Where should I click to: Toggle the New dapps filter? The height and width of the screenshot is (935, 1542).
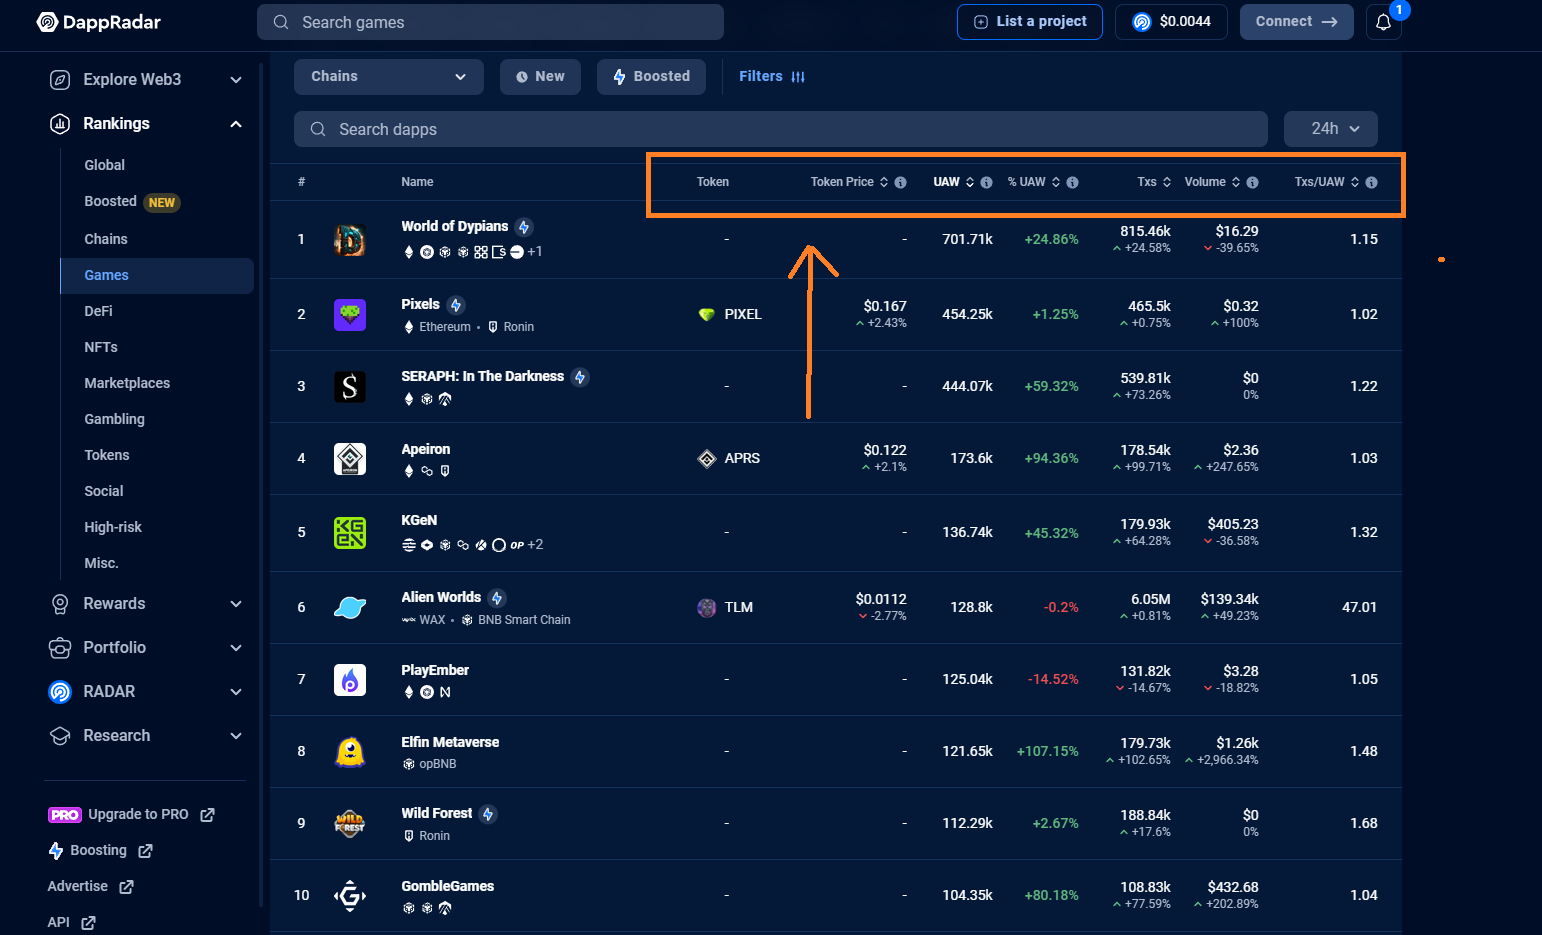coord(540,77)
